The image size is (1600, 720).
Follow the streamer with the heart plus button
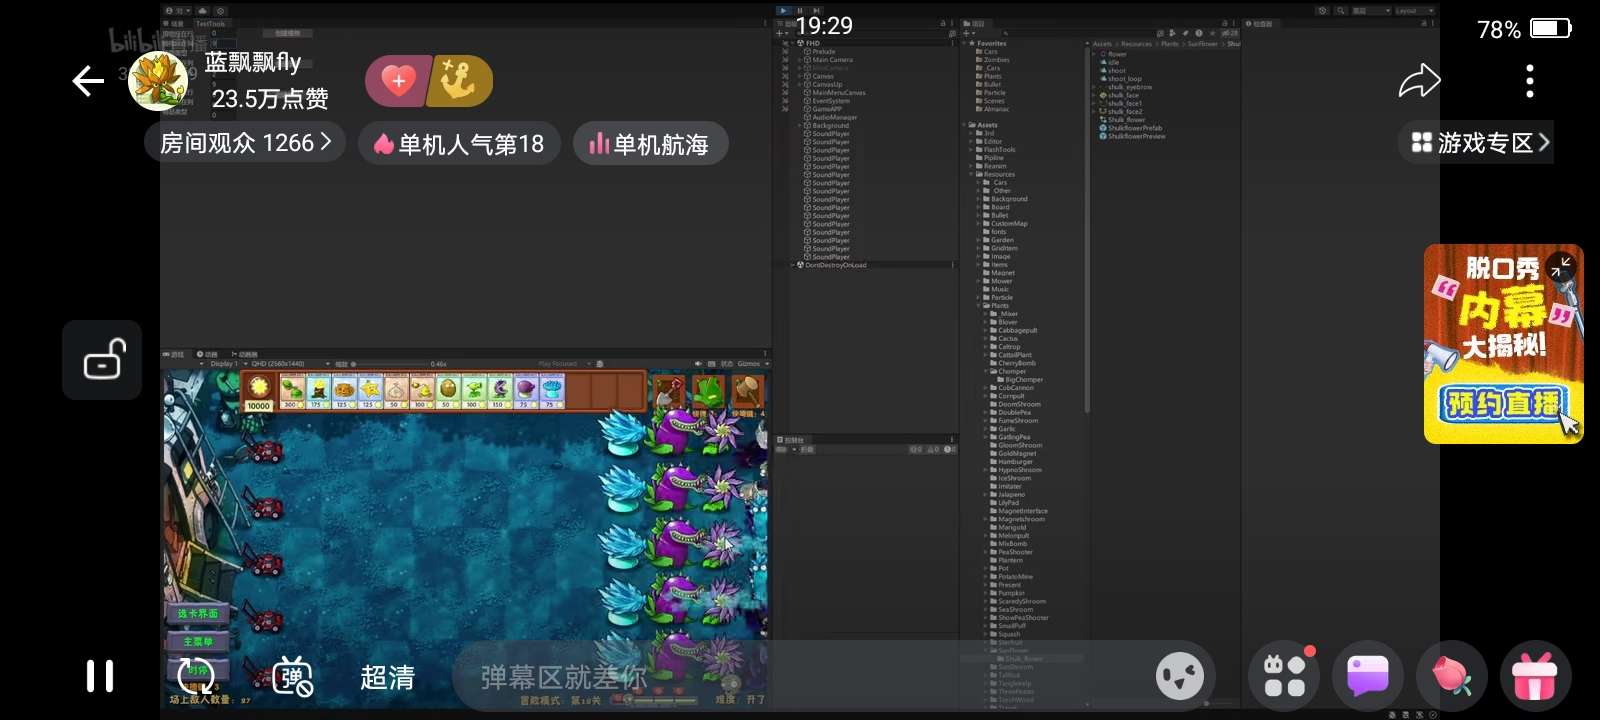pos(398,81)
